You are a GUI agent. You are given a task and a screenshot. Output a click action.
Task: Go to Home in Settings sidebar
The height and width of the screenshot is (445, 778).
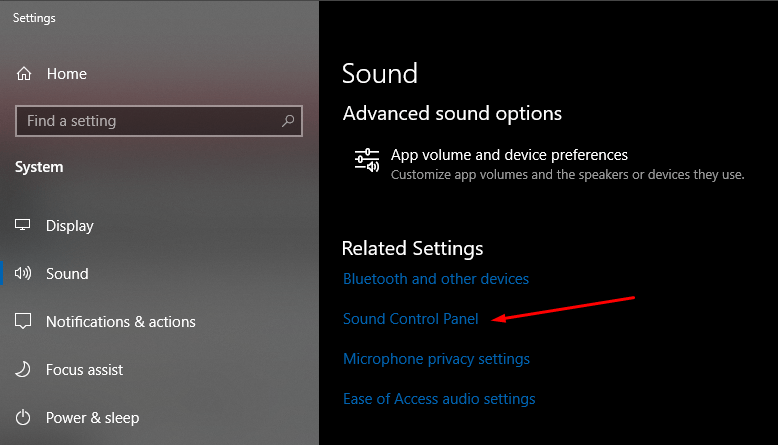(x=66, y=74)
